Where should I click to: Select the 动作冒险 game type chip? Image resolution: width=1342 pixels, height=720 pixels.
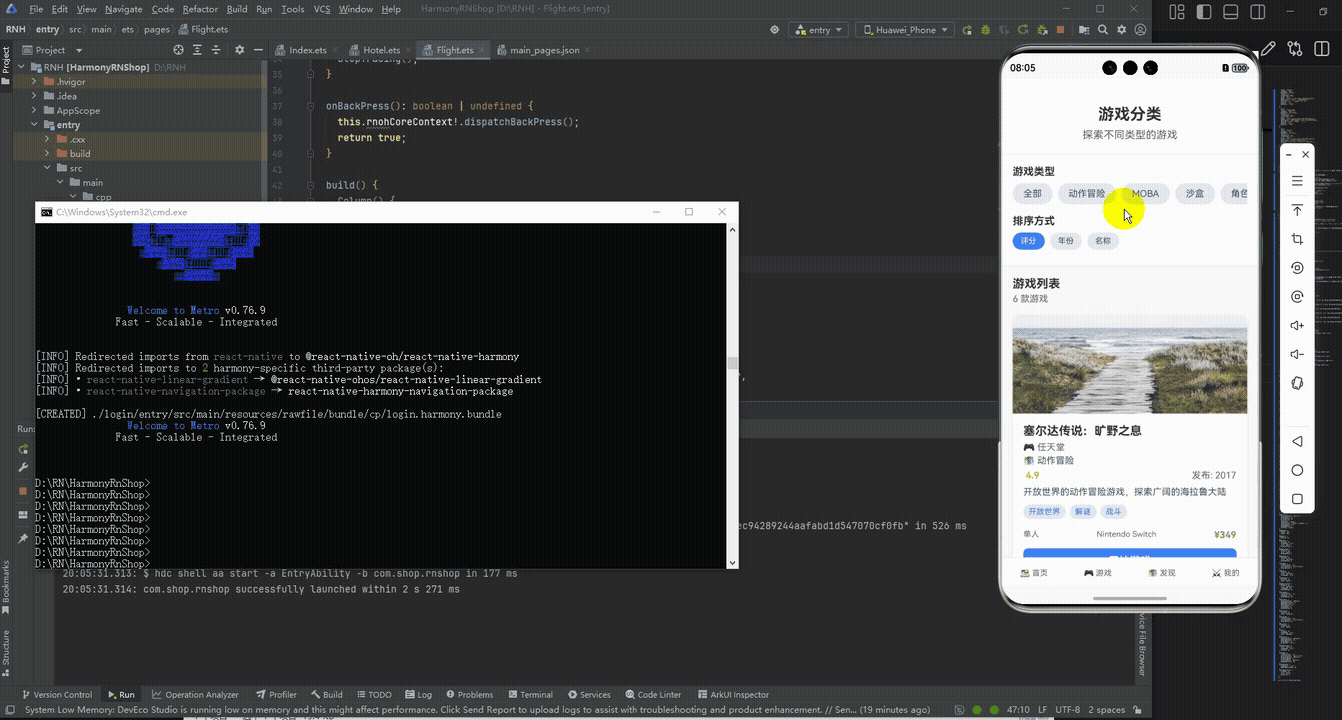click(1087, 194)
